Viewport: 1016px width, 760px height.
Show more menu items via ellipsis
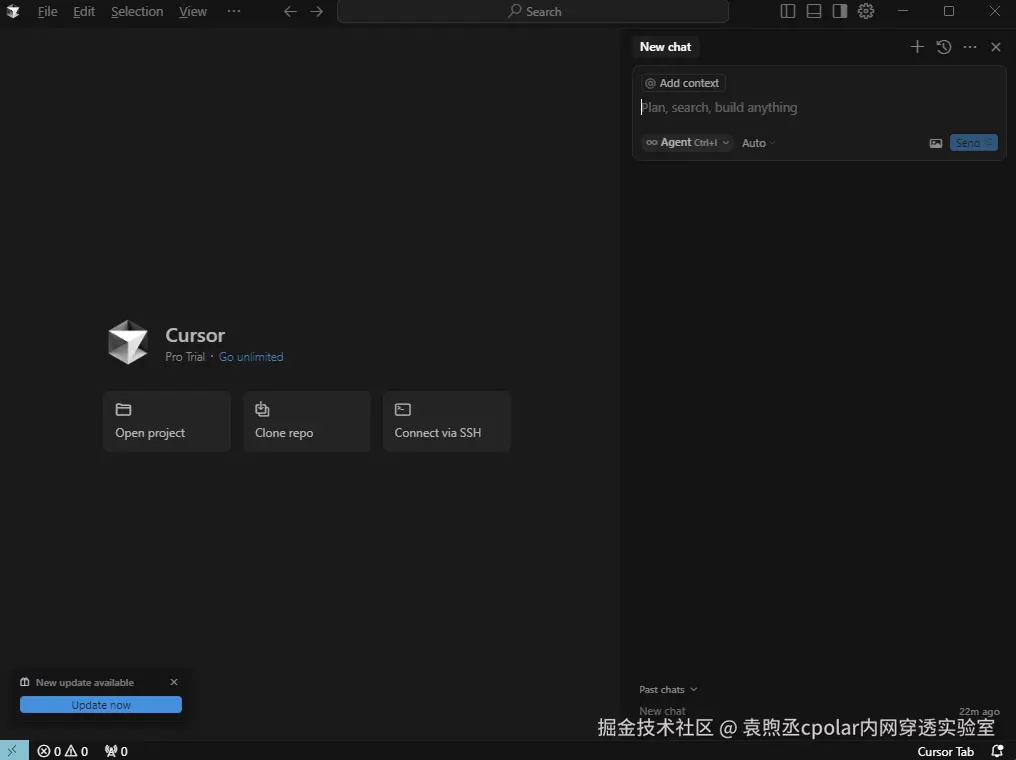(x=234, y=11)
